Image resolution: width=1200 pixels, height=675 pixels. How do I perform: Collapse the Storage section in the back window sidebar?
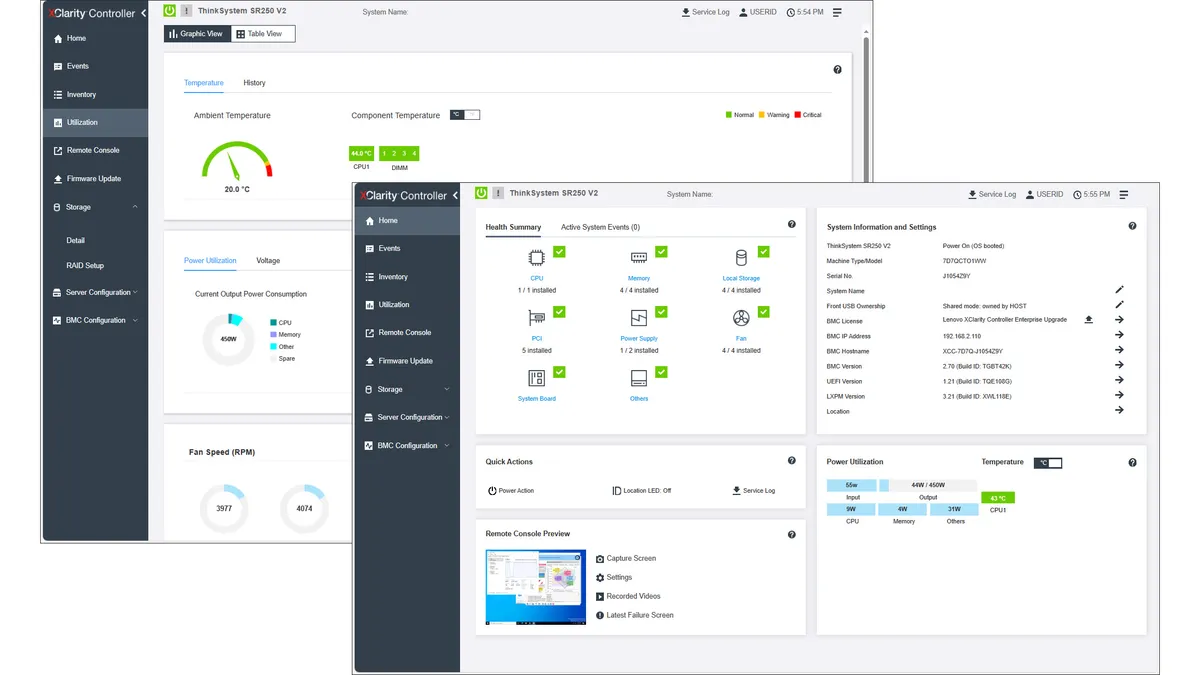pyautogui.click(x=135, y=207)
